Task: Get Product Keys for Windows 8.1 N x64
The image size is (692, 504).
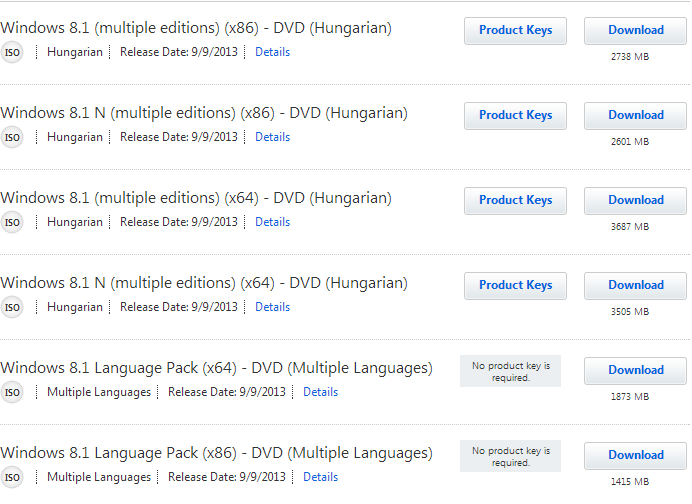Action: click(x=515, y=286)
